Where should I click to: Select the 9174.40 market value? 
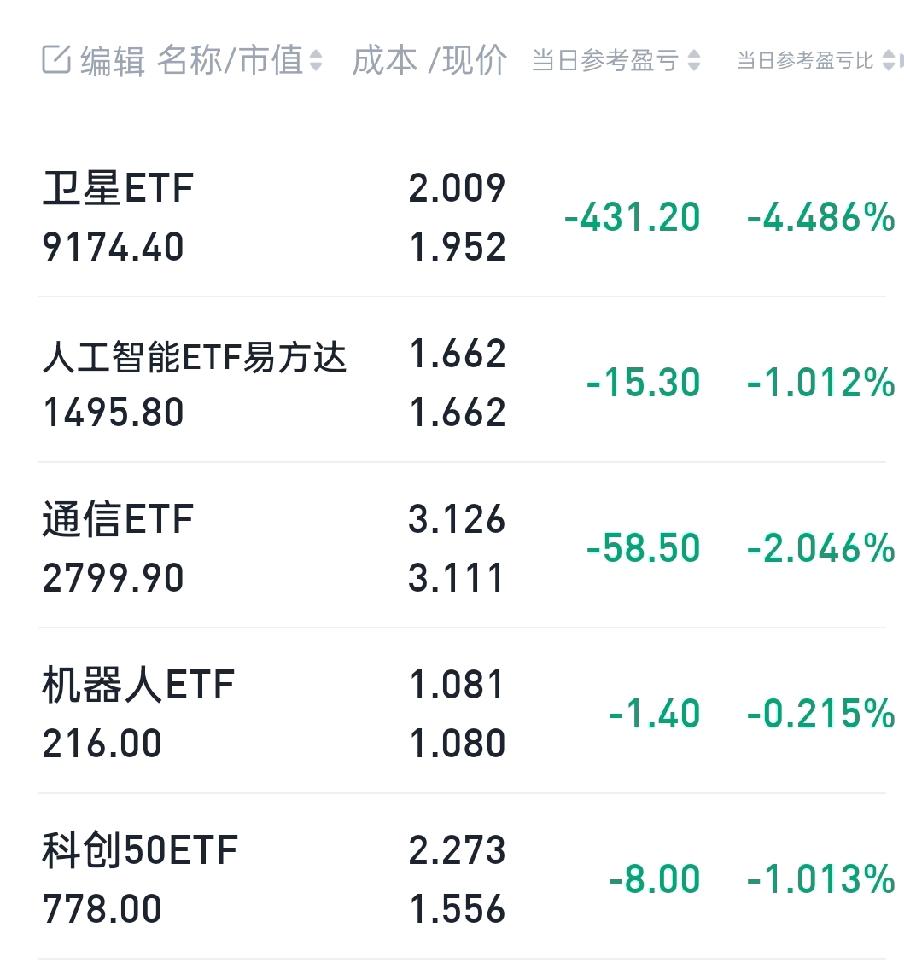[113, 247]
